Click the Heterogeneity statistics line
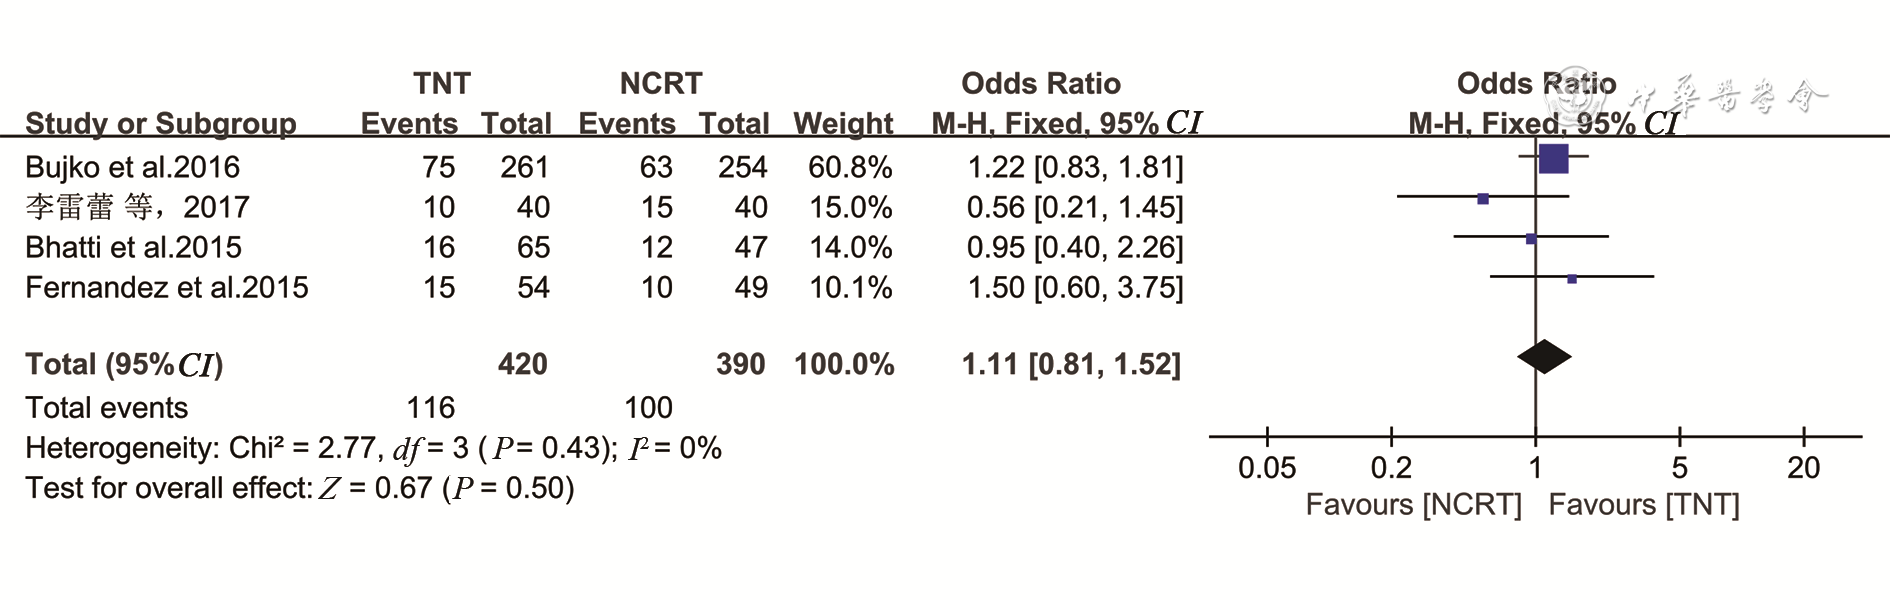The width and height of the screenshot is (1890, 600). coord(373,448)
